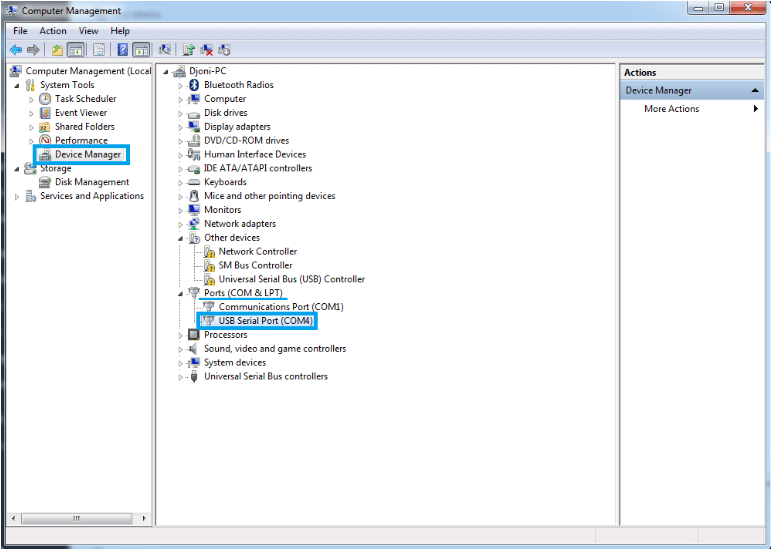Click the blue Help icon in the toolbar

click(122, 49)
